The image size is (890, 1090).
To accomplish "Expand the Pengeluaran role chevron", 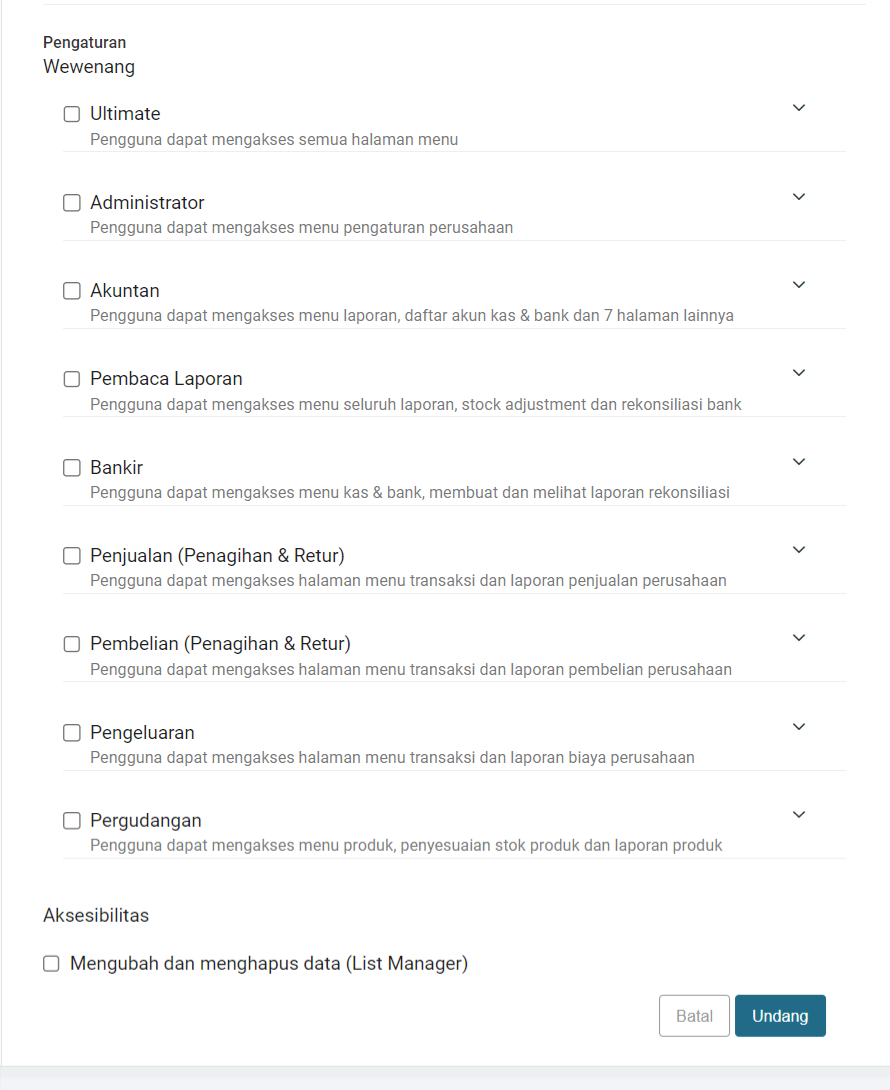I will [x=799, y=727].
